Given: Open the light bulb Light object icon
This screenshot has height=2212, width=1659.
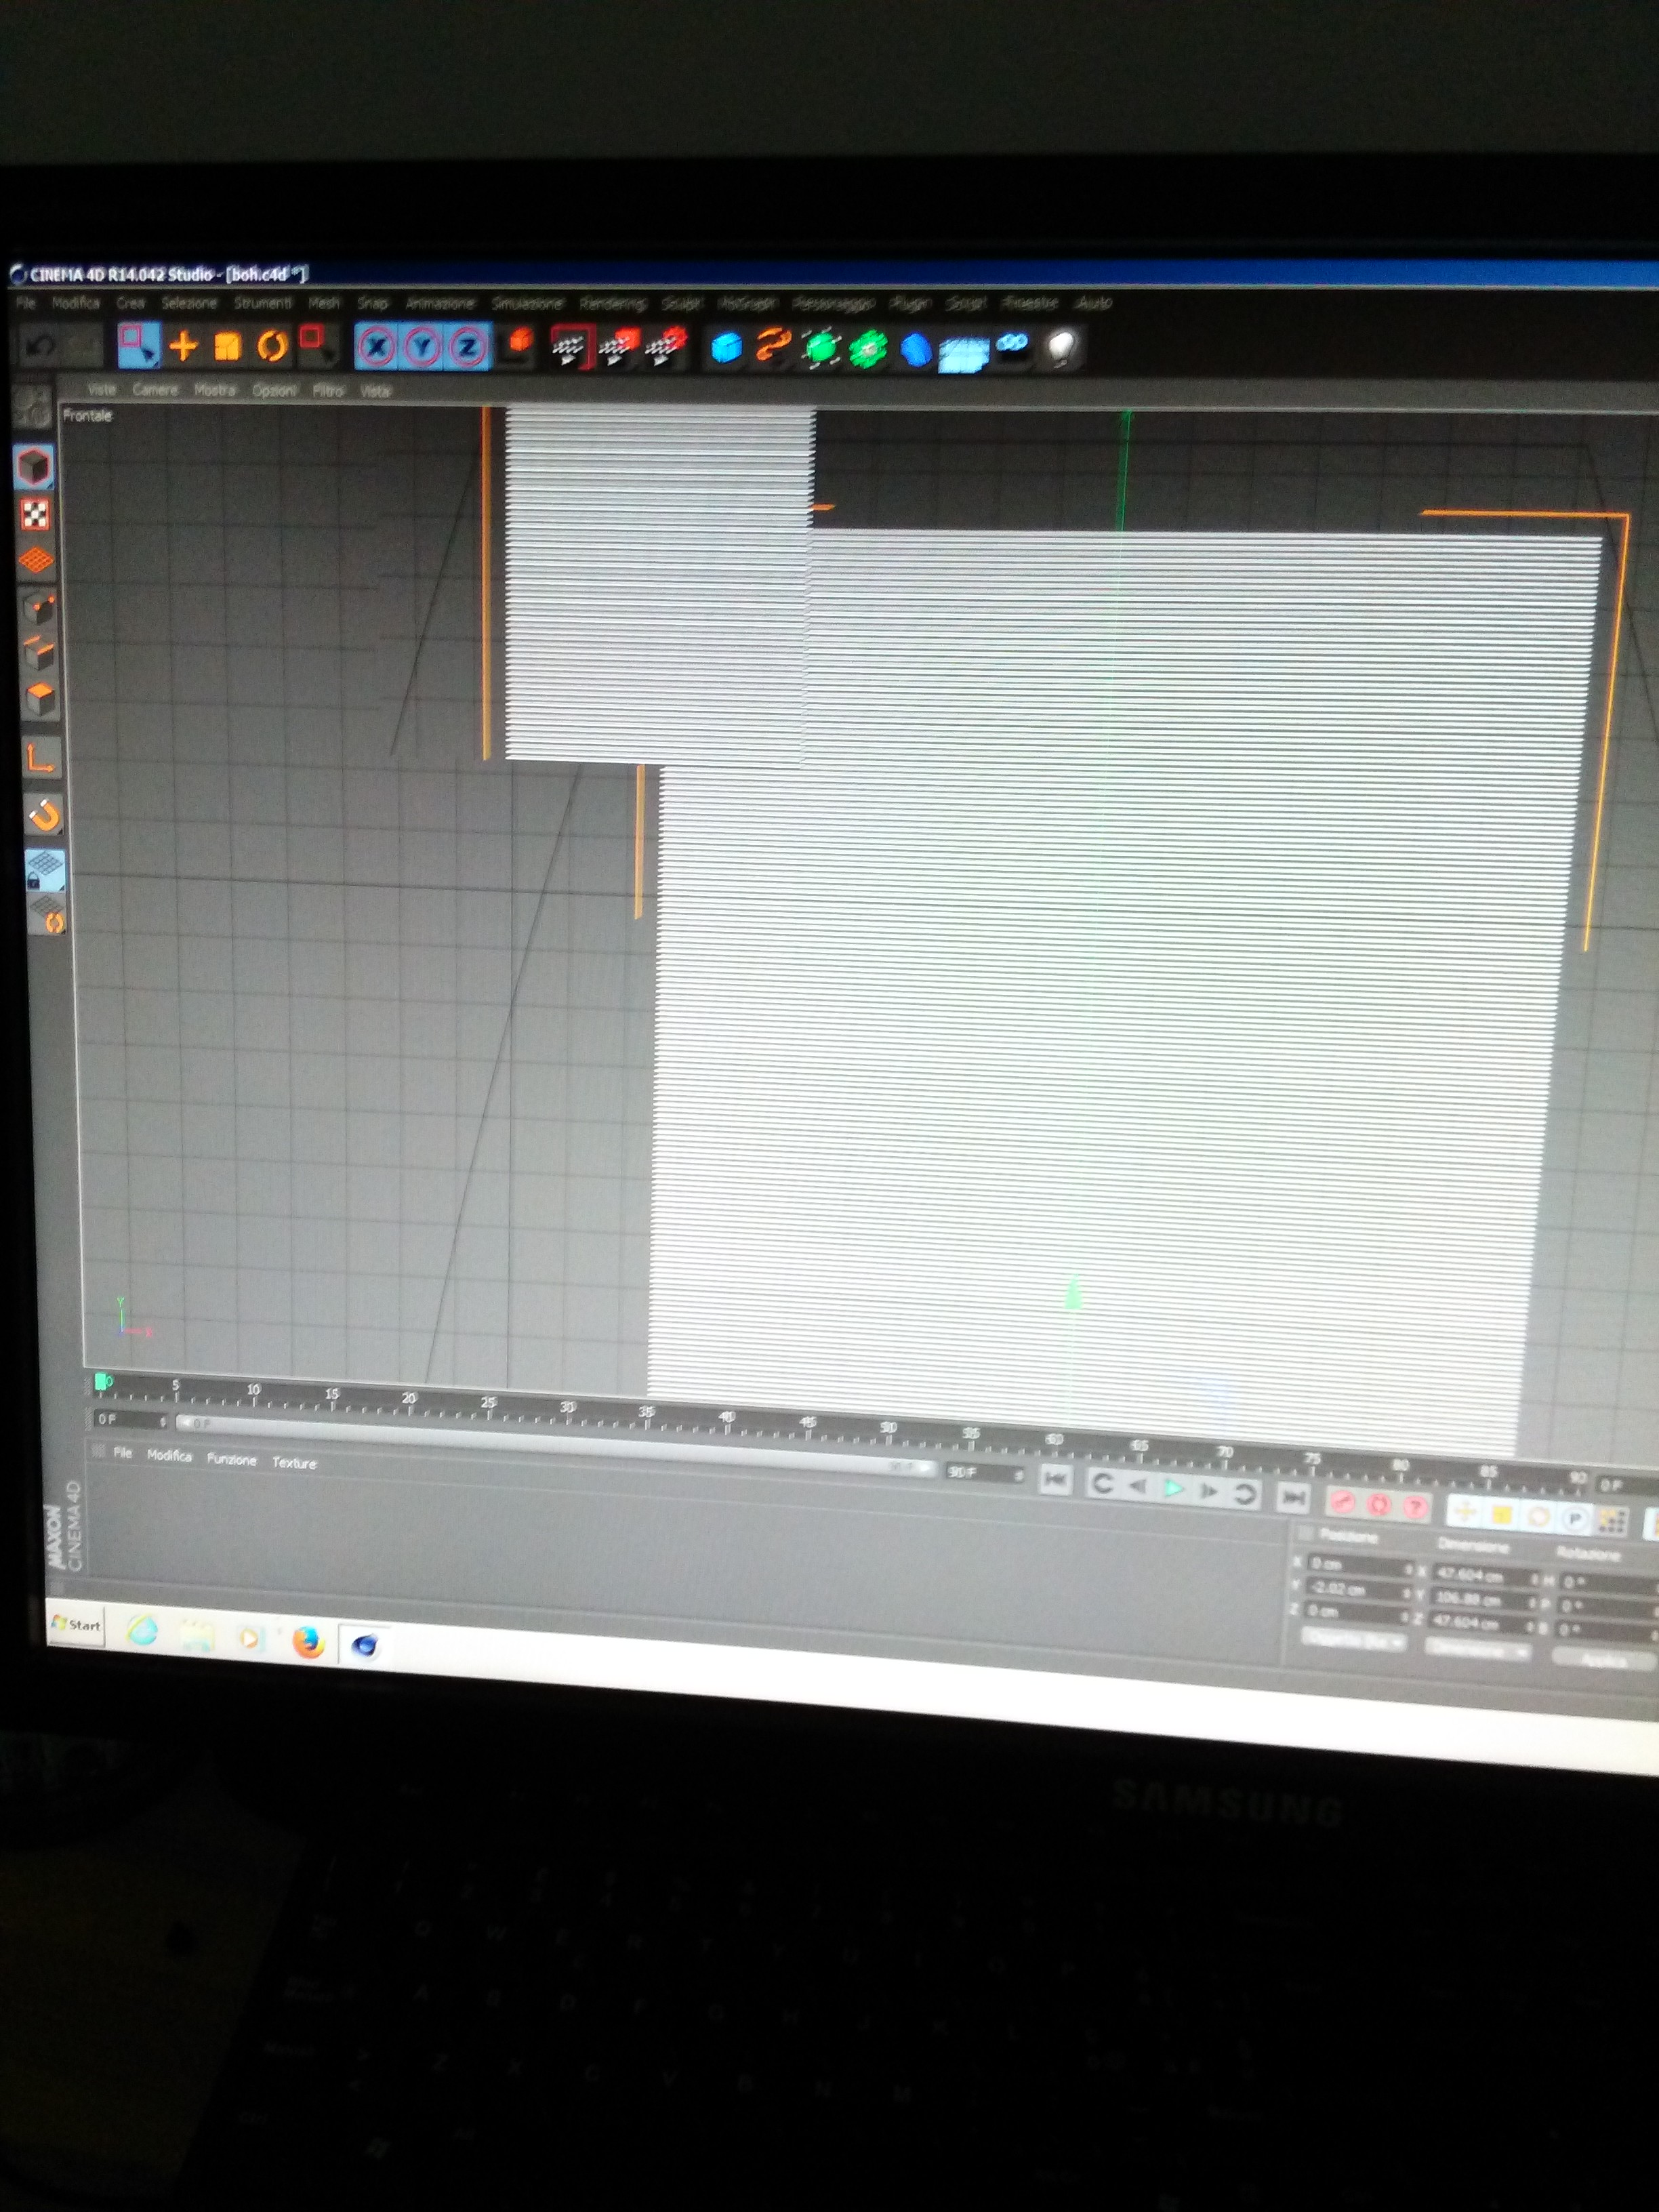Looking at the screenshot, I should 1062,348.
